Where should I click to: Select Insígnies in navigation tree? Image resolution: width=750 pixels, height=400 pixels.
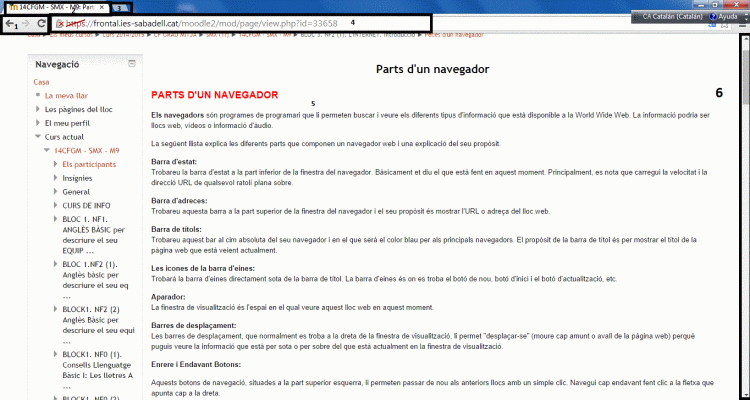pos(77,178)
